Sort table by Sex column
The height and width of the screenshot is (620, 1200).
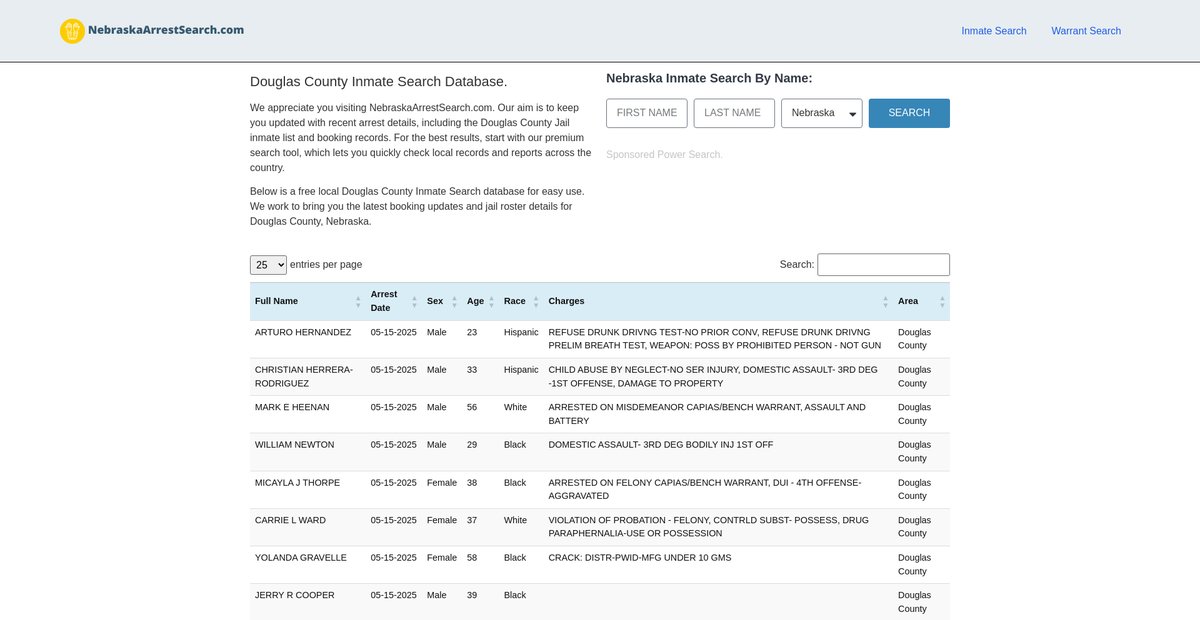pyautogui.click(x=442, y=301)
